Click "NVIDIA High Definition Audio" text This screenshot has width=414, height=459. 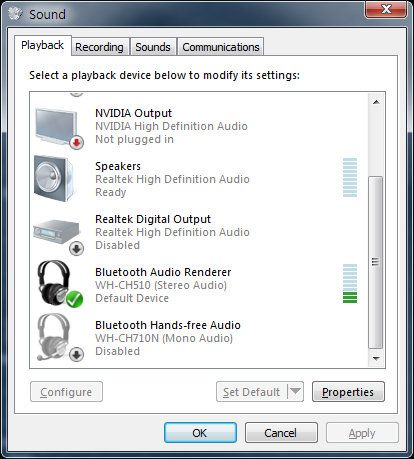coord(171,126)
